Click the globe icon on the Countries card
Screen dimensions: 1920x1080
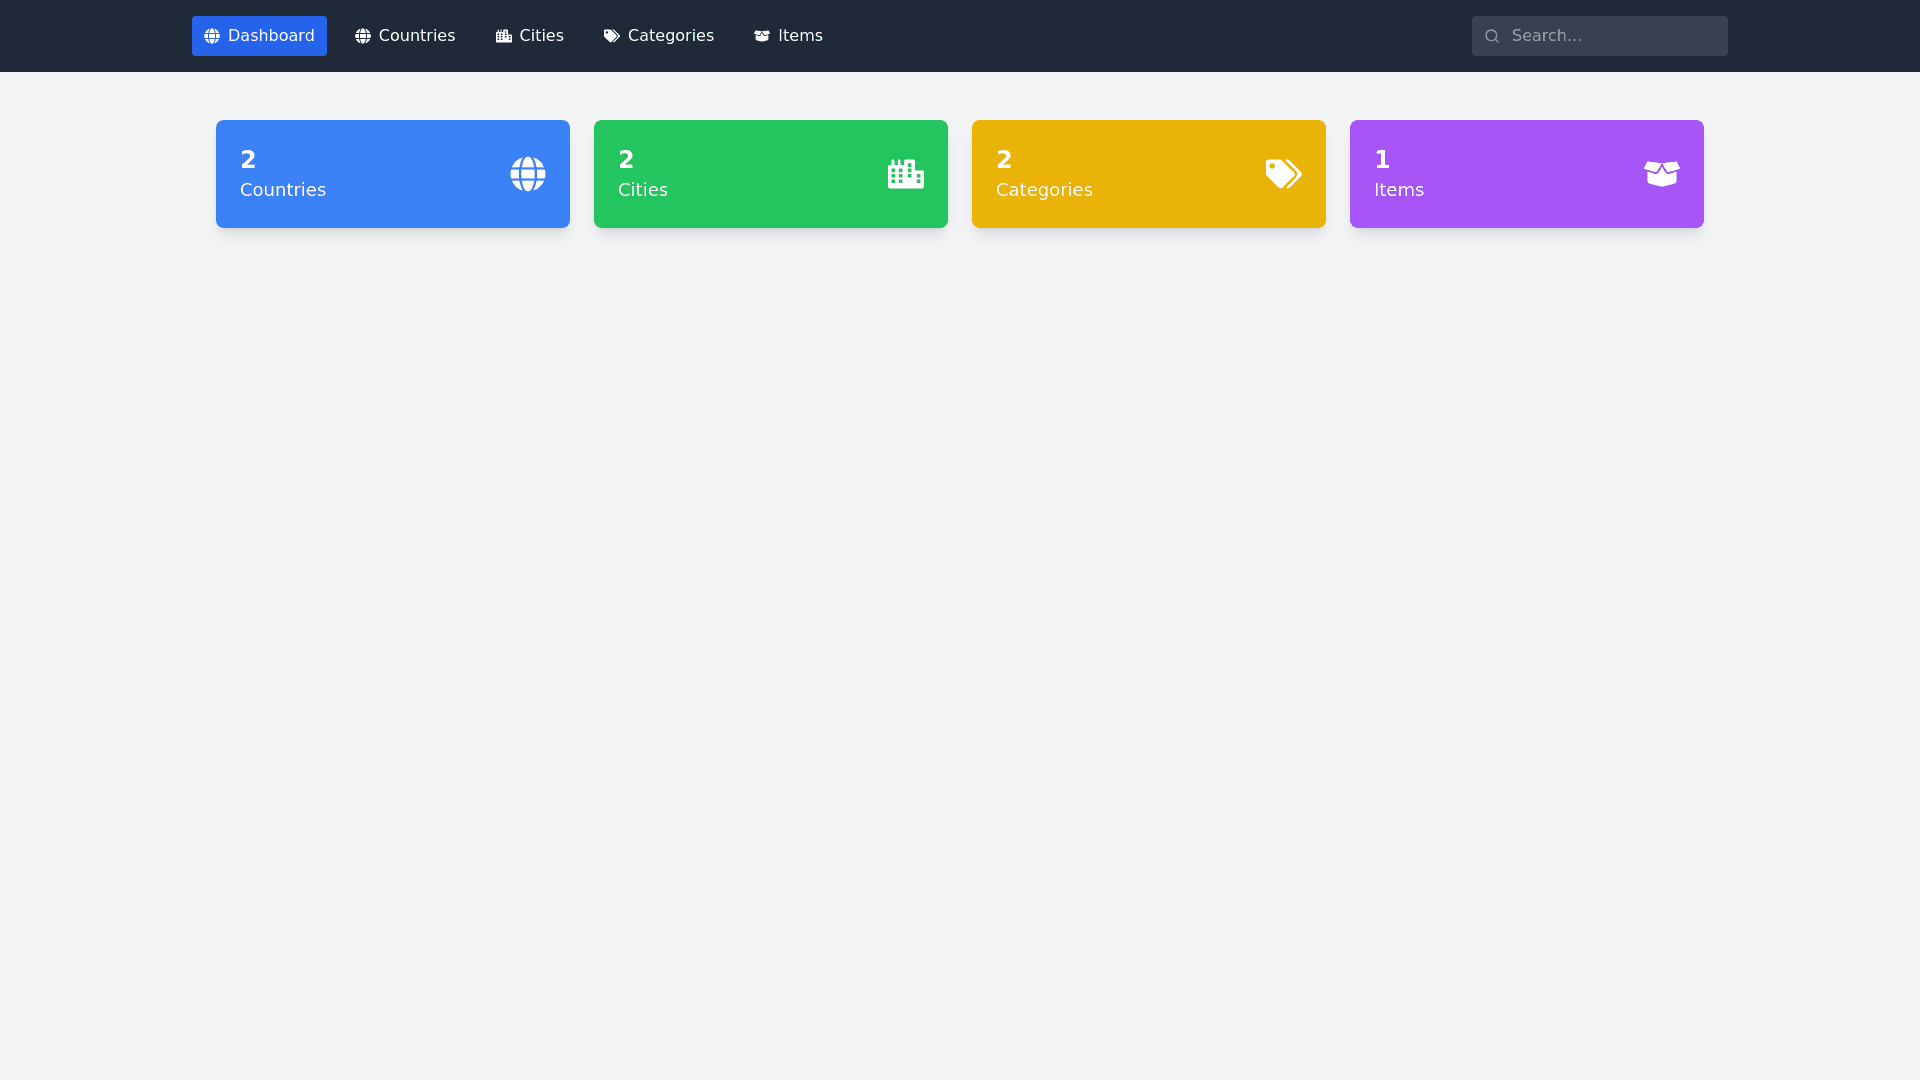point(528,174)
